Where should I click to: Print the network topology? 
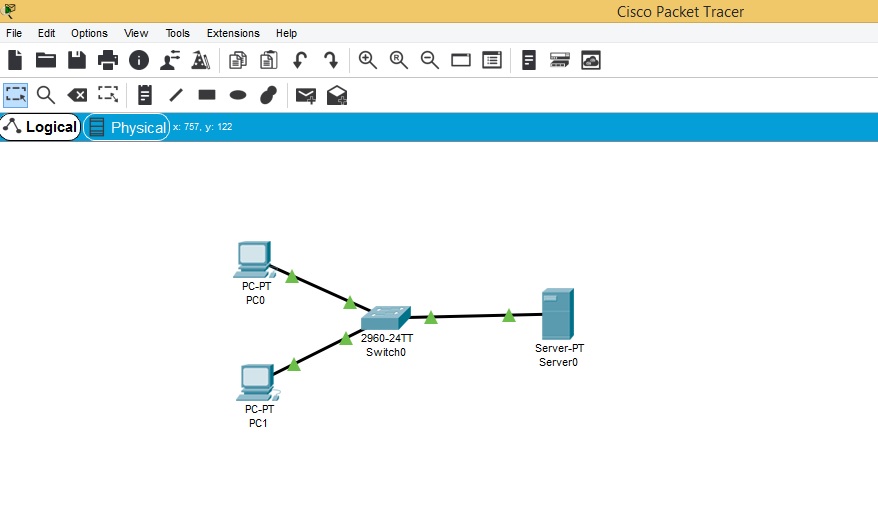click(x=108, y=60)
